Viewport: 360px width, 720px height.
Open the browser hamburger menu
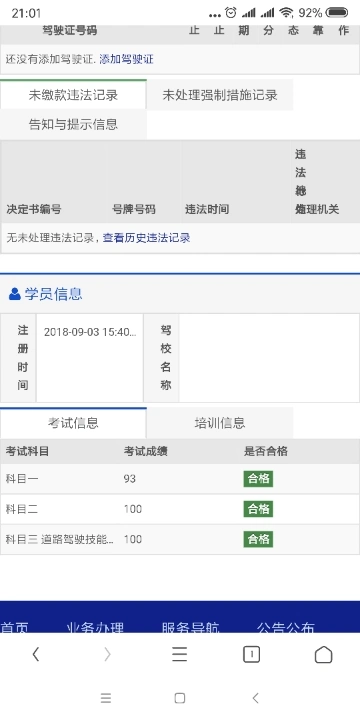tap(180, 654)
